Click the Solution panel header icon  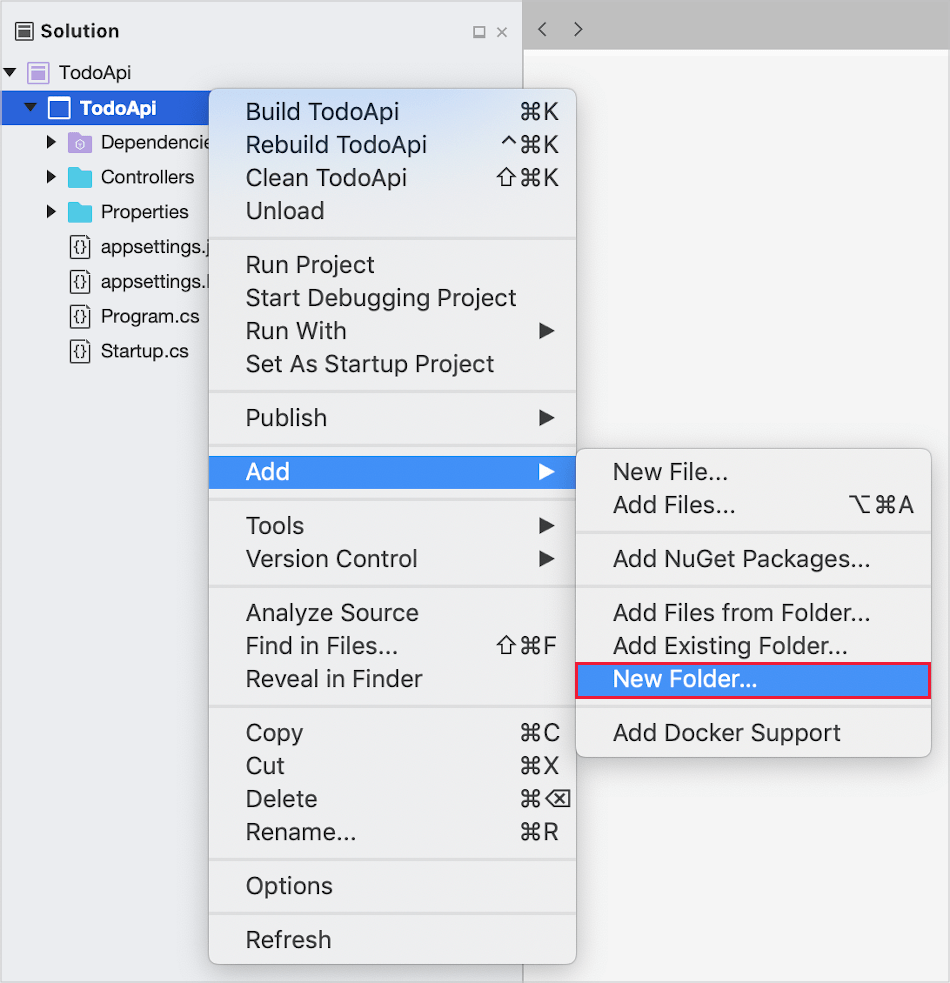[24, 31]
